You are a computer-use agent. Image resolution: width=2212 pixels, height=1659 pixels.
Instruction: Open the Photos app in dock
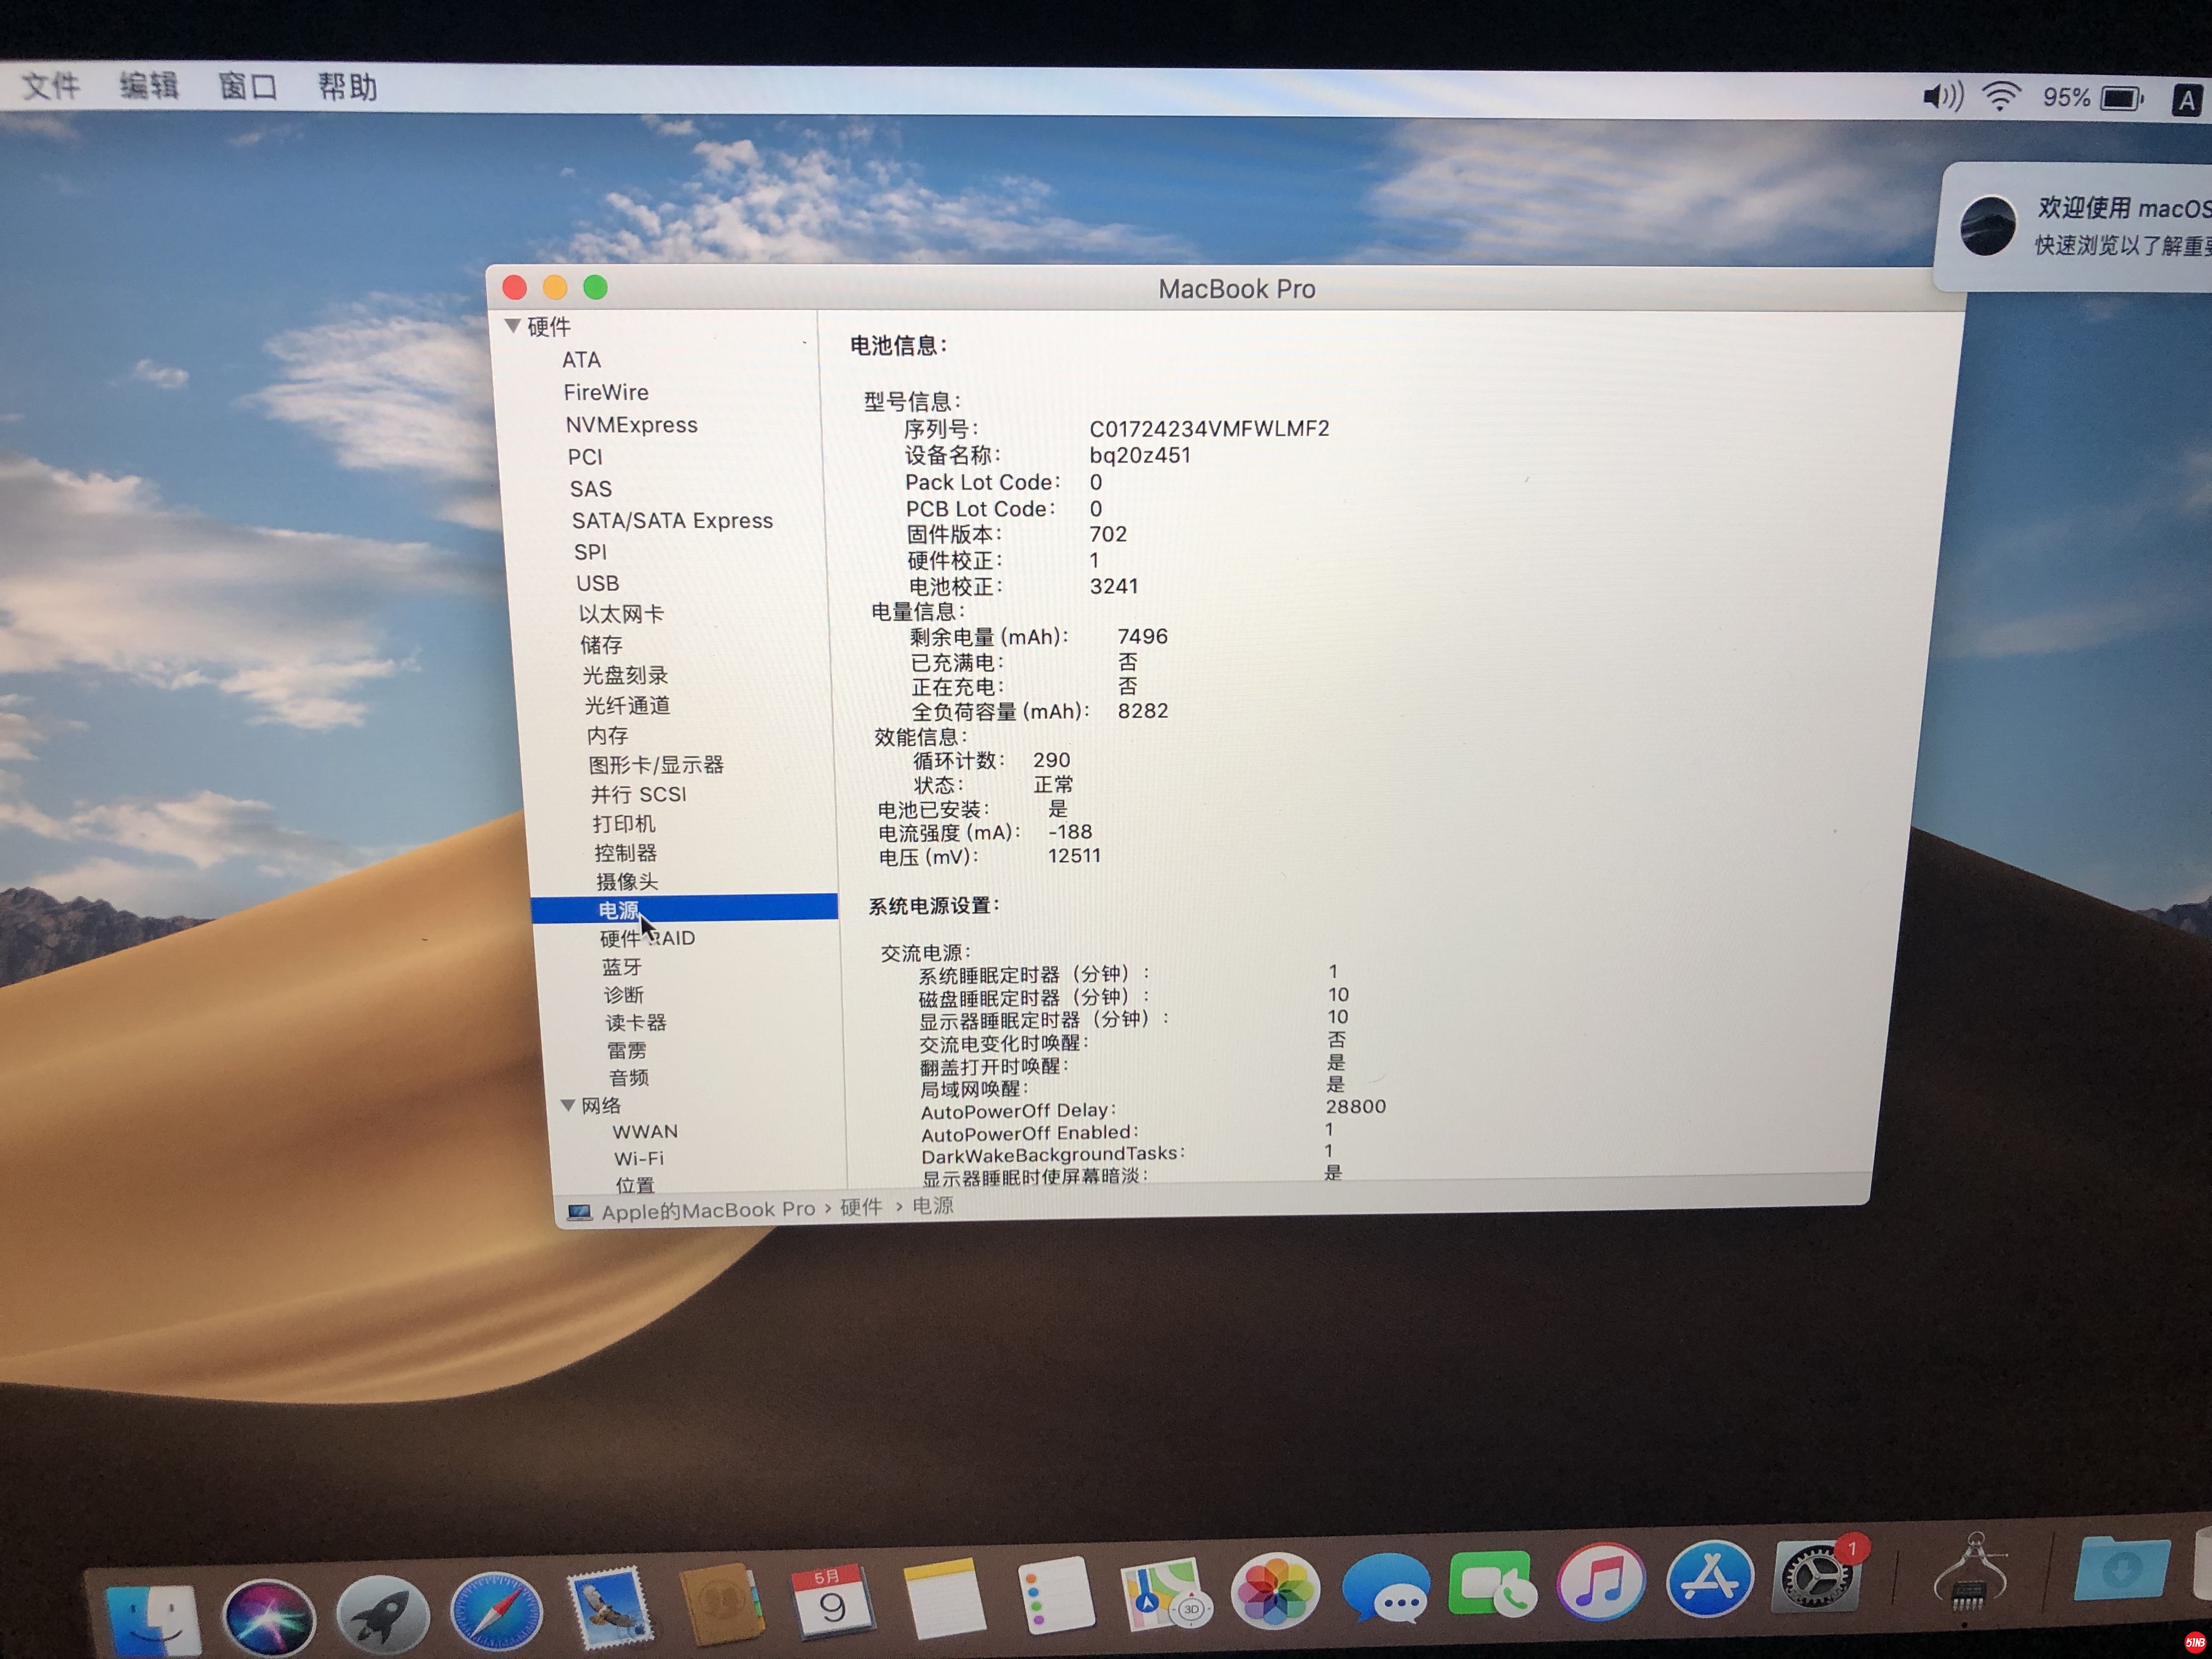point(1275,1590)
